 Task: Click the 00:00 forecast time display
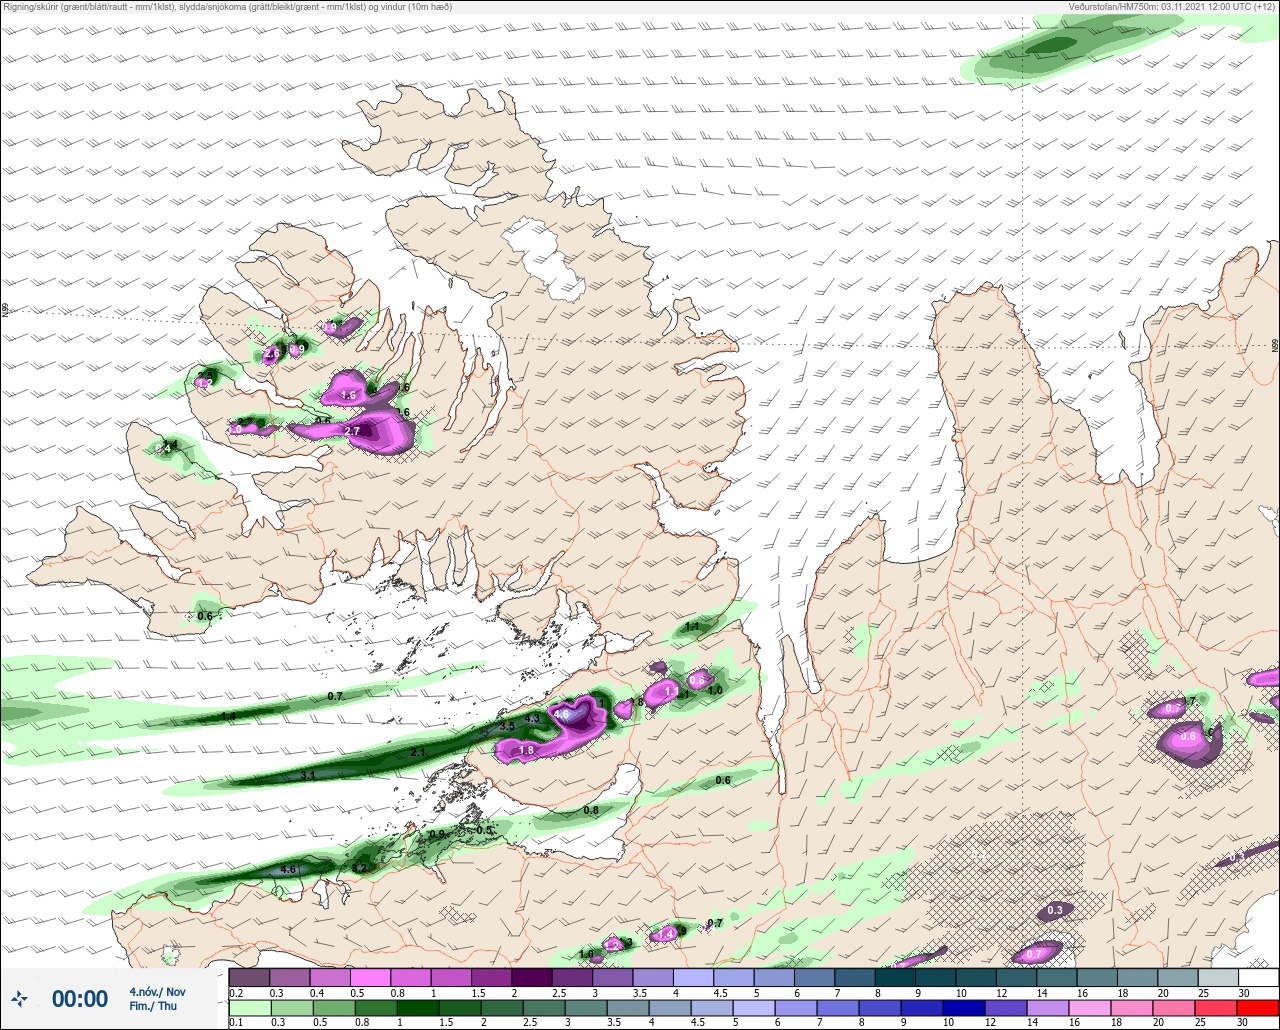tap(80, 999)
